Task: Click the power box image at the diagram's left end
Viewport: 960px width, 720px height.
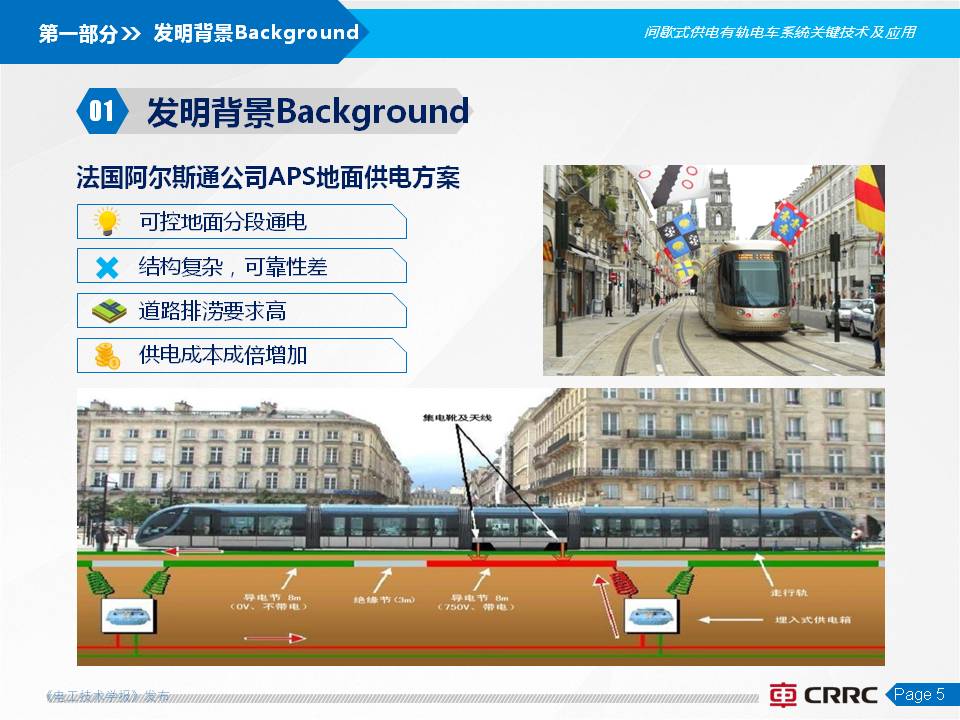Action: (127, 616)
